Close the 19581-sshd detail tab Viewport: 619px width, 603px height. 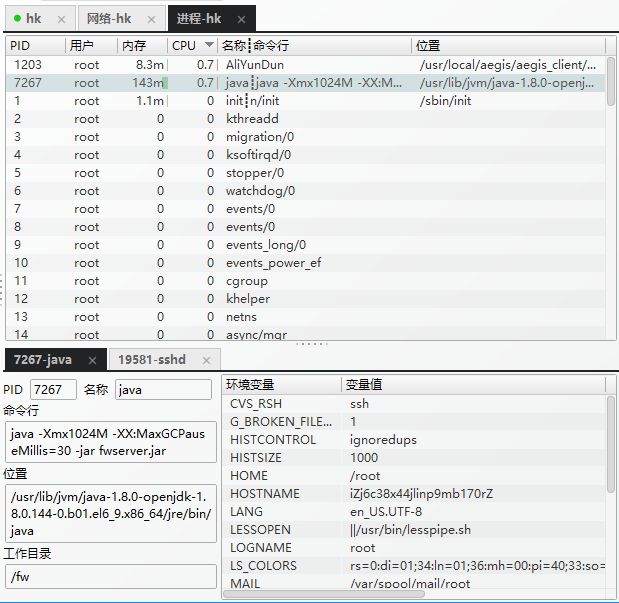click(206, 361)
